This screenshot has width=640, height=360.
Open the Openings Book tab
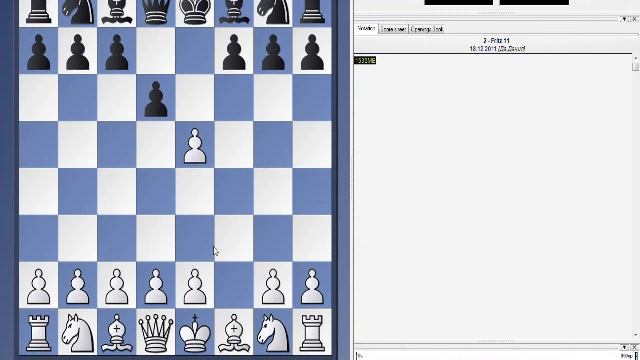[x=427, y=29]
